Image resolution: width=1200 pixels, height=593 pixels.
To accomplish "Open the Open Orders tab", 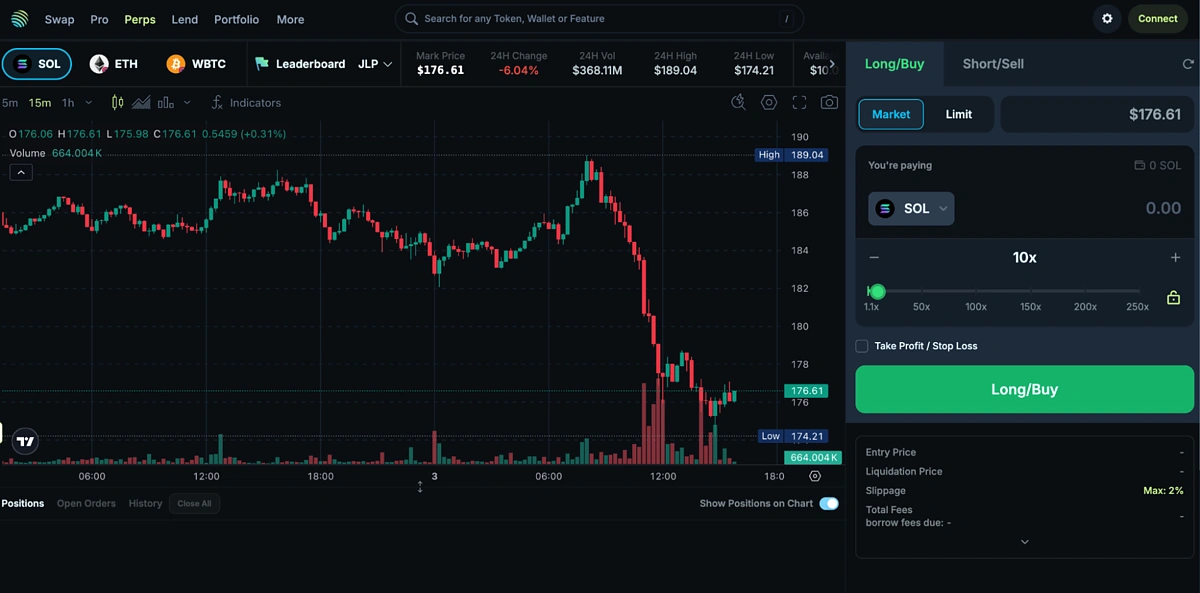I will click(86, 503).
